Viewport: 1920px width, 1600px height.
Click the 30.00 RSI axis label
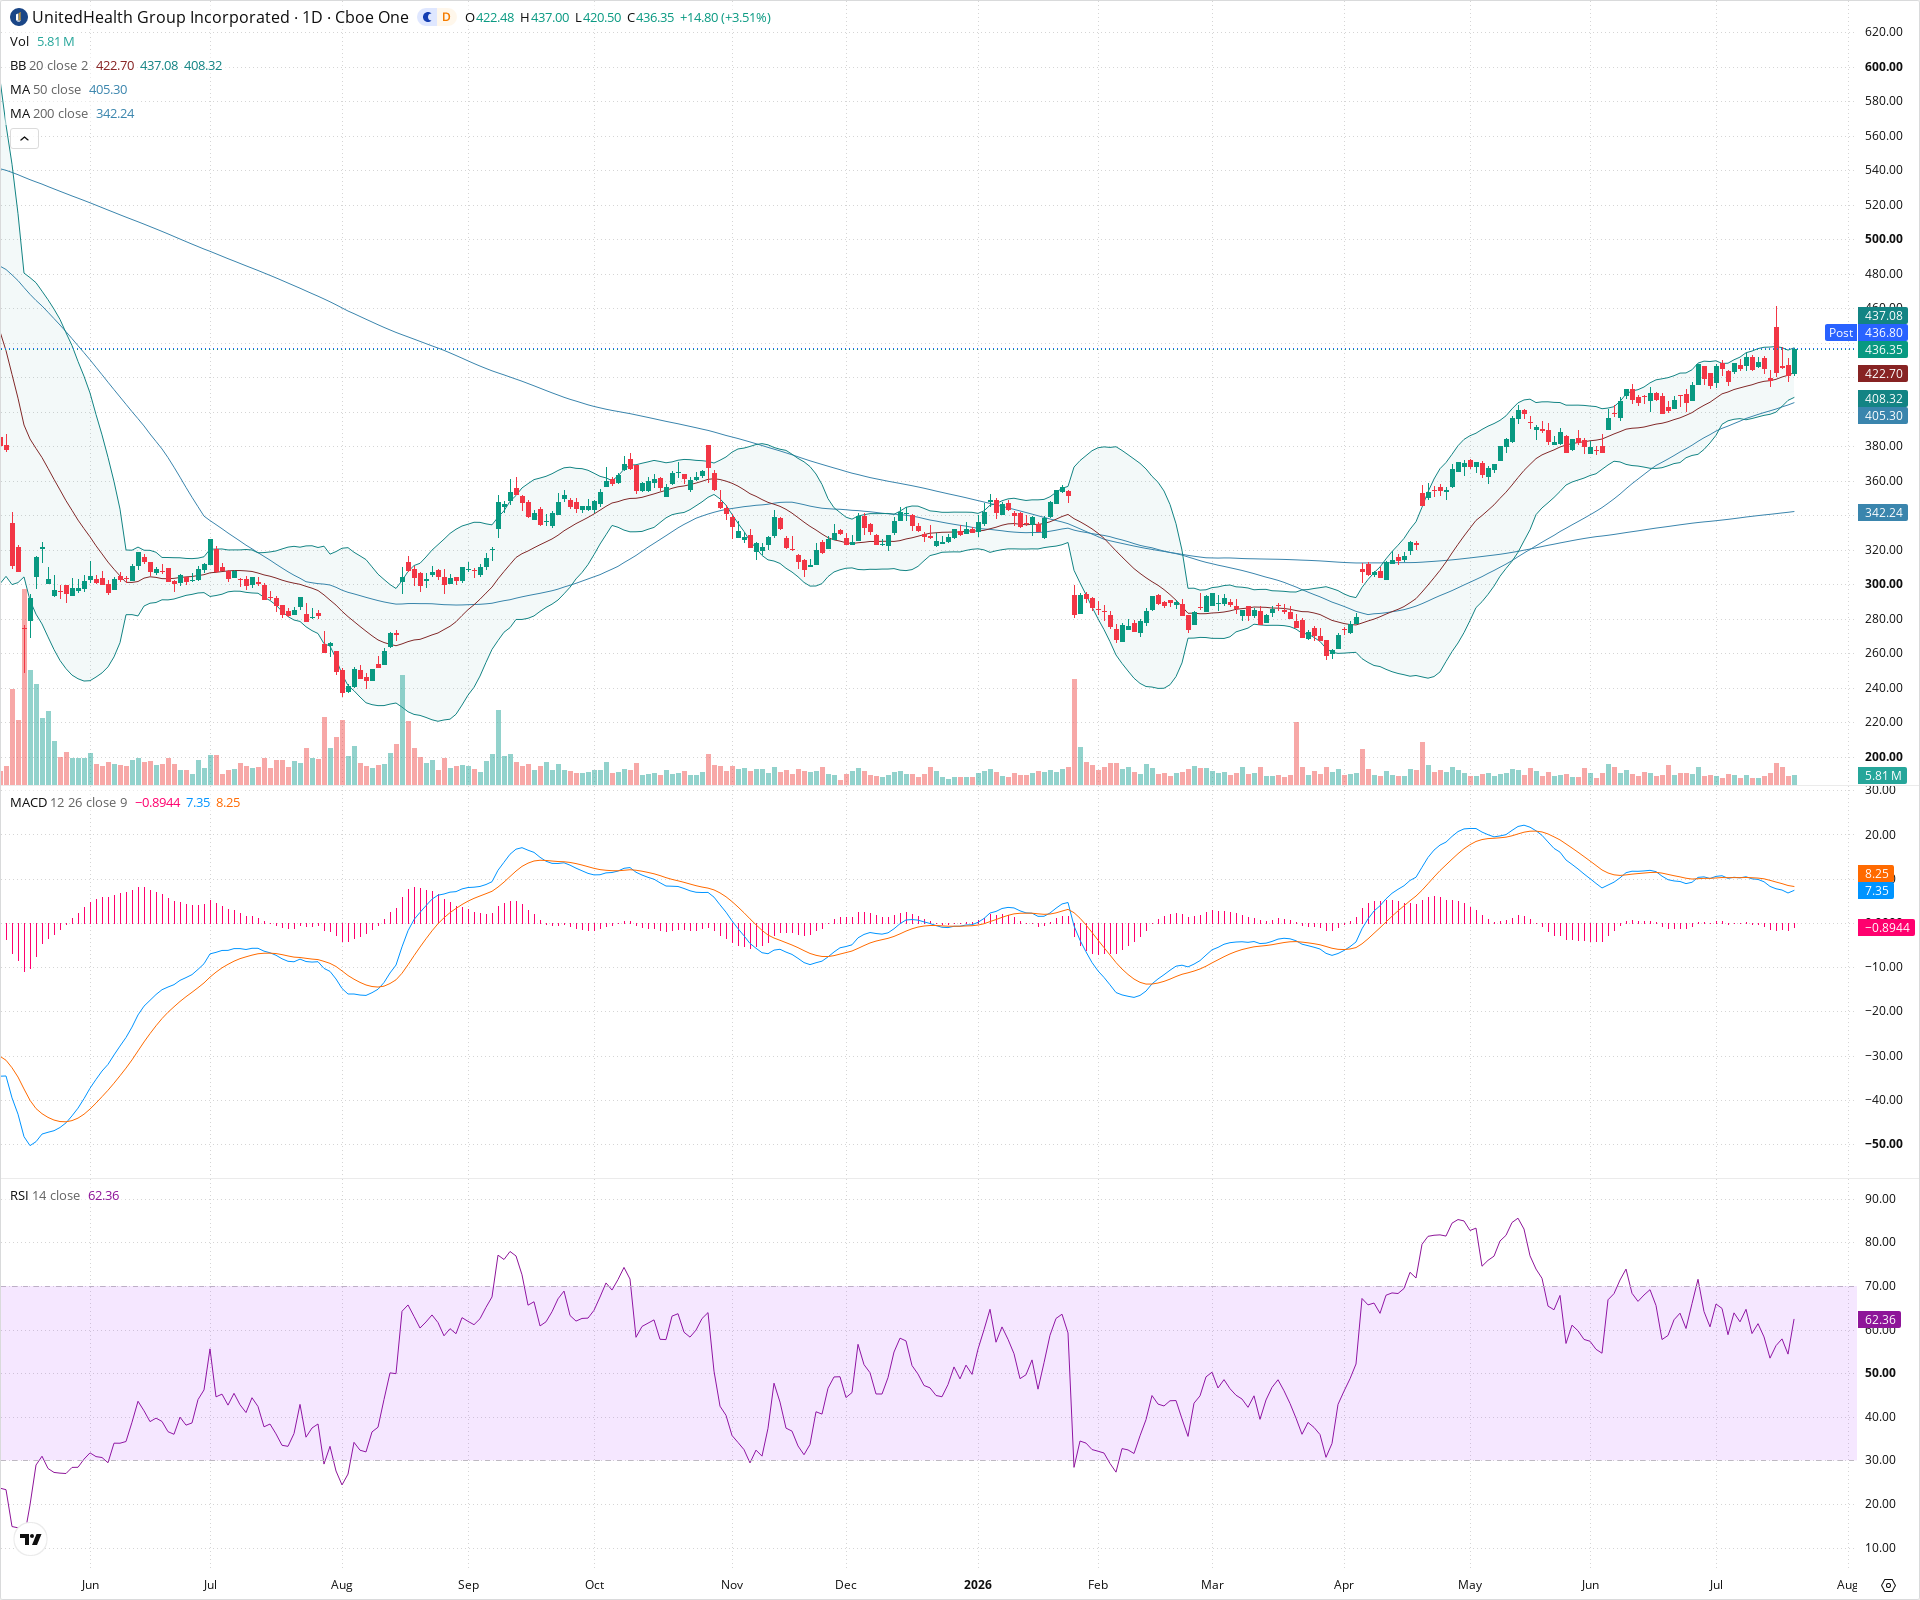(1881, 1460)
